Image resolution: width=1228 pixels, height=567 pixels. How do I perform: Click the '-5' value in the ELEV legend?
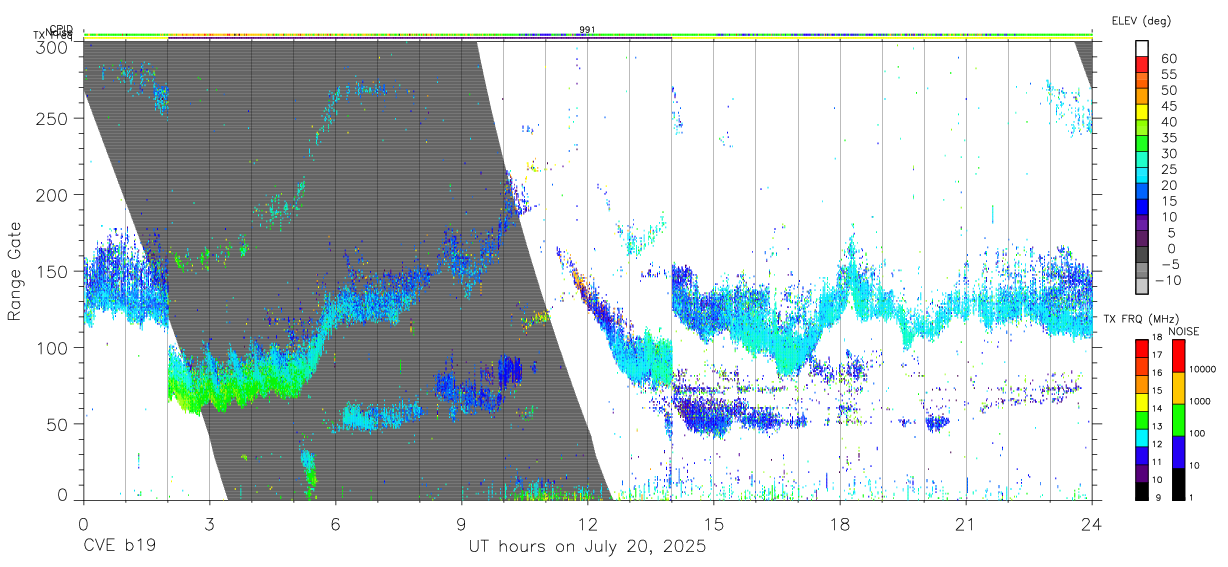tap(1169, 263)
